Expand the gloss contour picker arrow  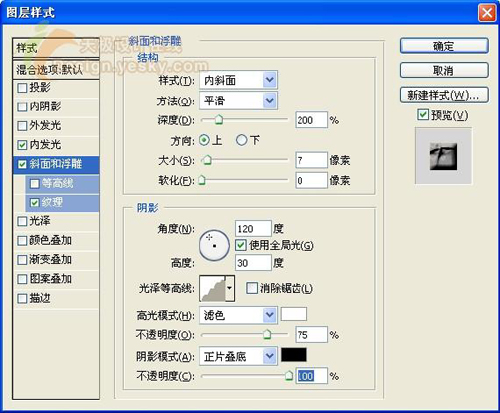tap(230, 288)
